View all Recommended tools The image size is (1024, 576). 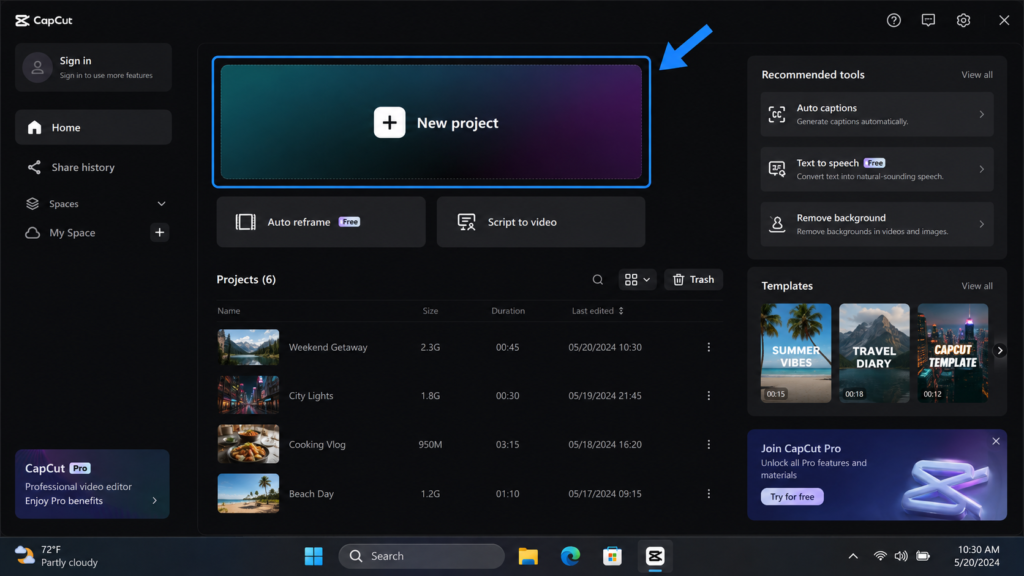[976, 74]
